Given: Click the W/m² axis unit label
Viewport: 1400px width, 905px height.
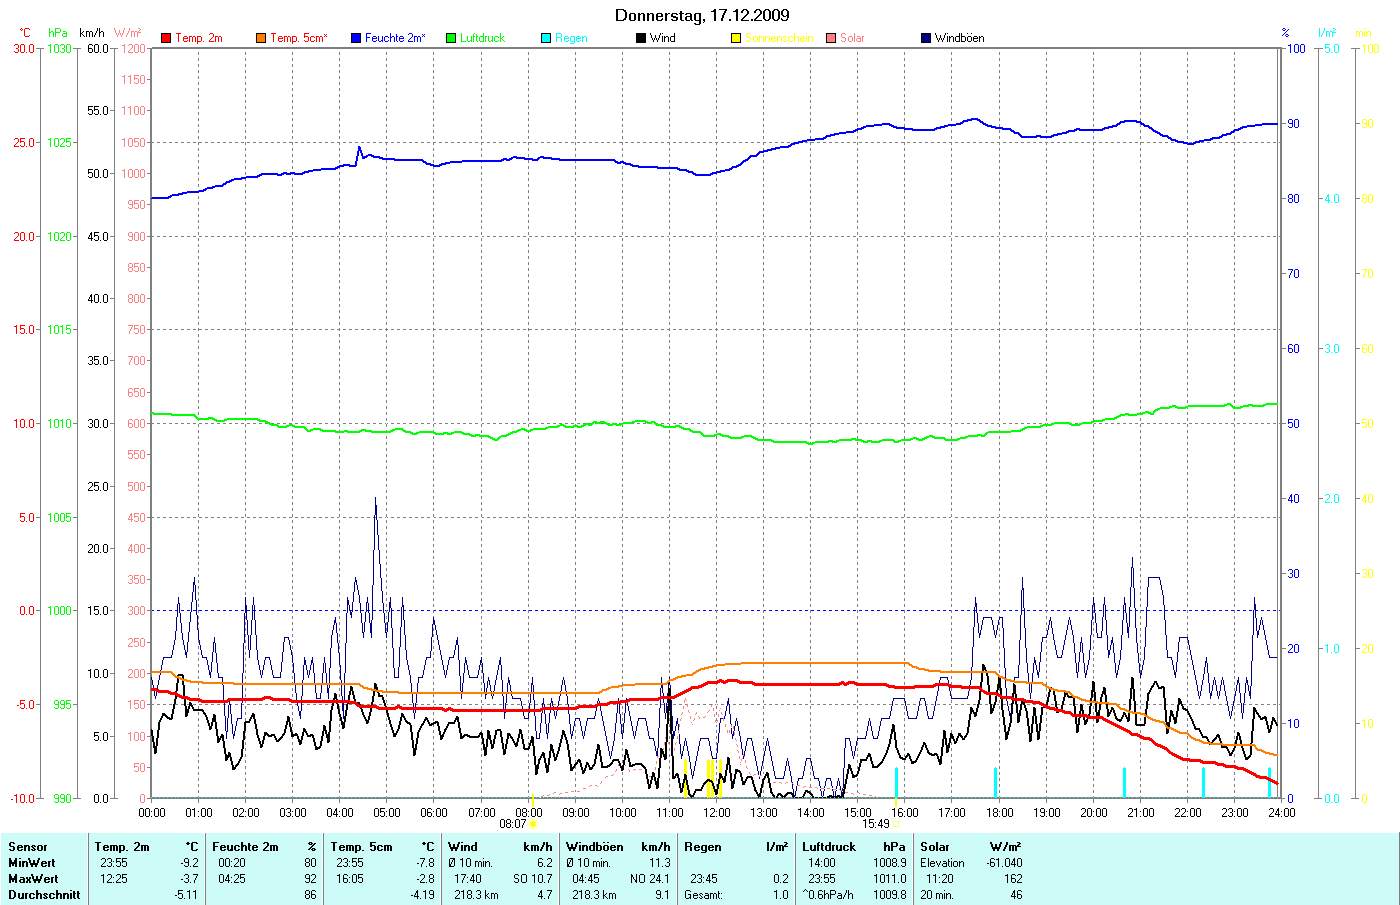Looking at the screenshot, I should tap(128, 33).
